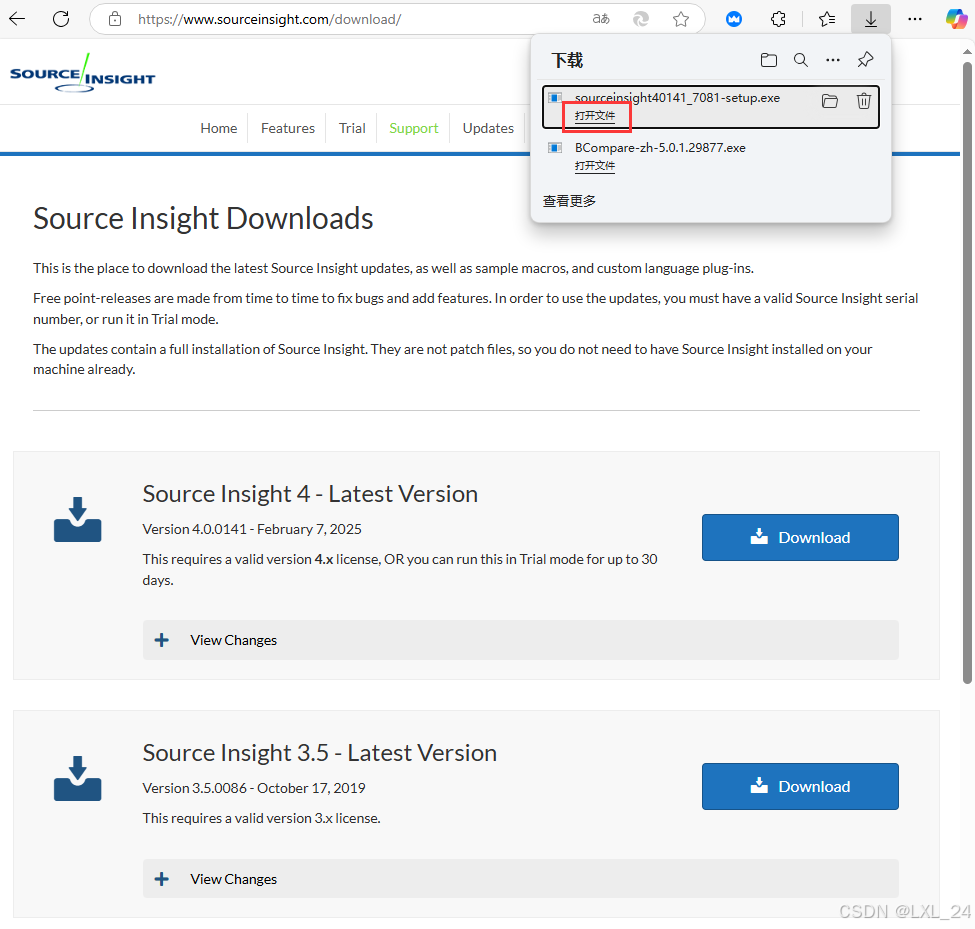975x929 pixels.
Task: Open the Trial nav item
Action: coord(352,128)
